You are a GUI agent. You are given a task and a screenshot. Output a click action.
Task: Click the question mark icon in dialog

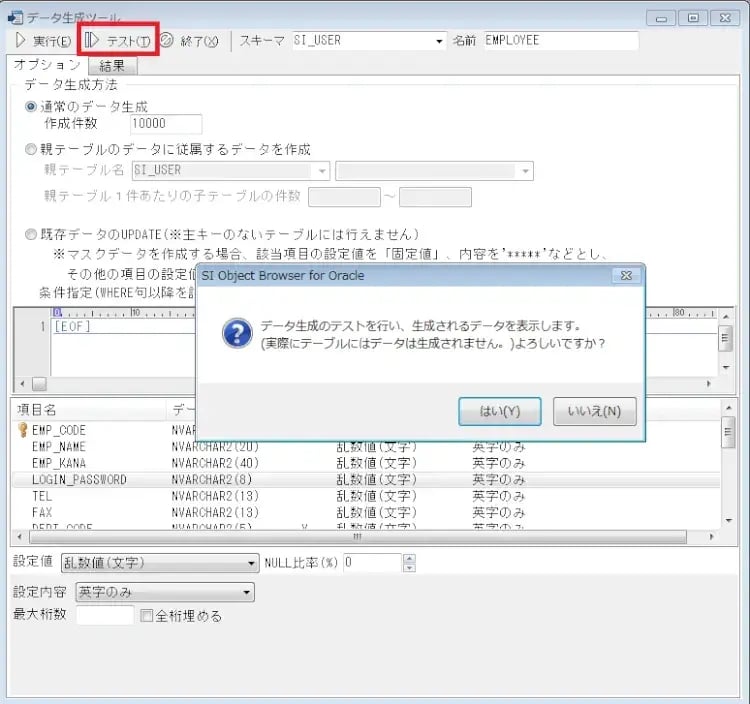[235, 333]
